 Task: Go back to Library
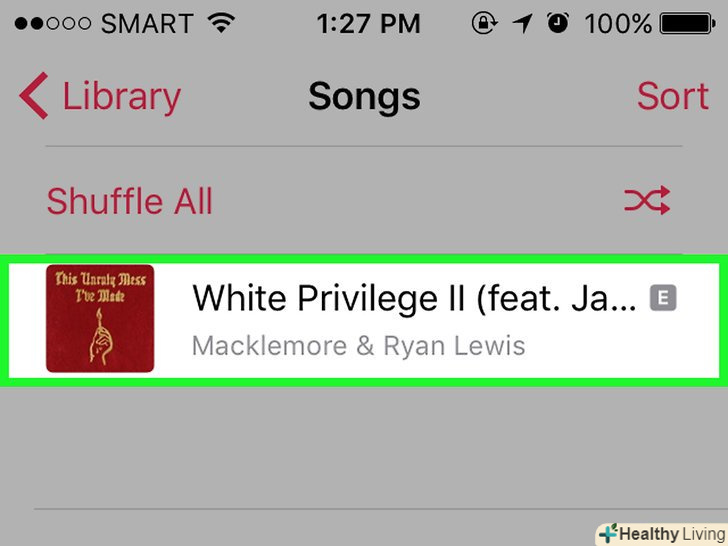click(100, 96)
